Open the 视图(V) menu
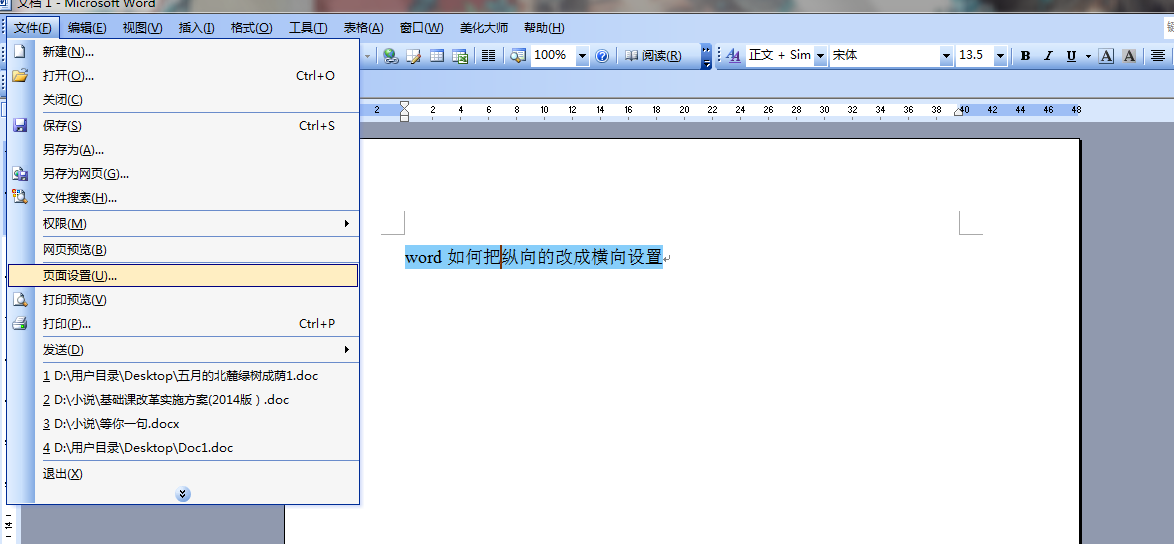 point(142,28)
